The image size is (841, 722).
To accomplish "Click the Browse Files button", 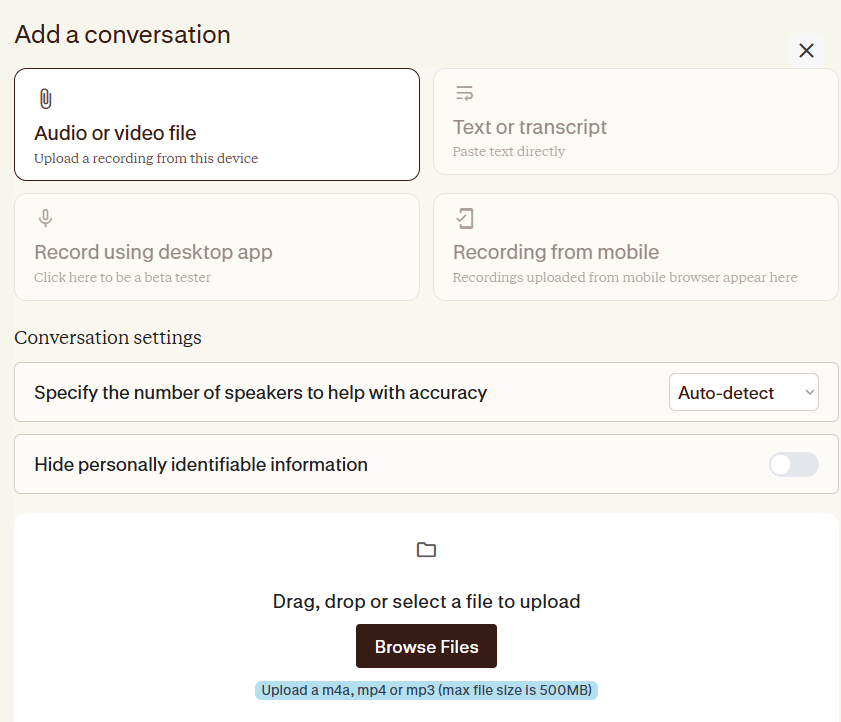I will click(426, 646).
